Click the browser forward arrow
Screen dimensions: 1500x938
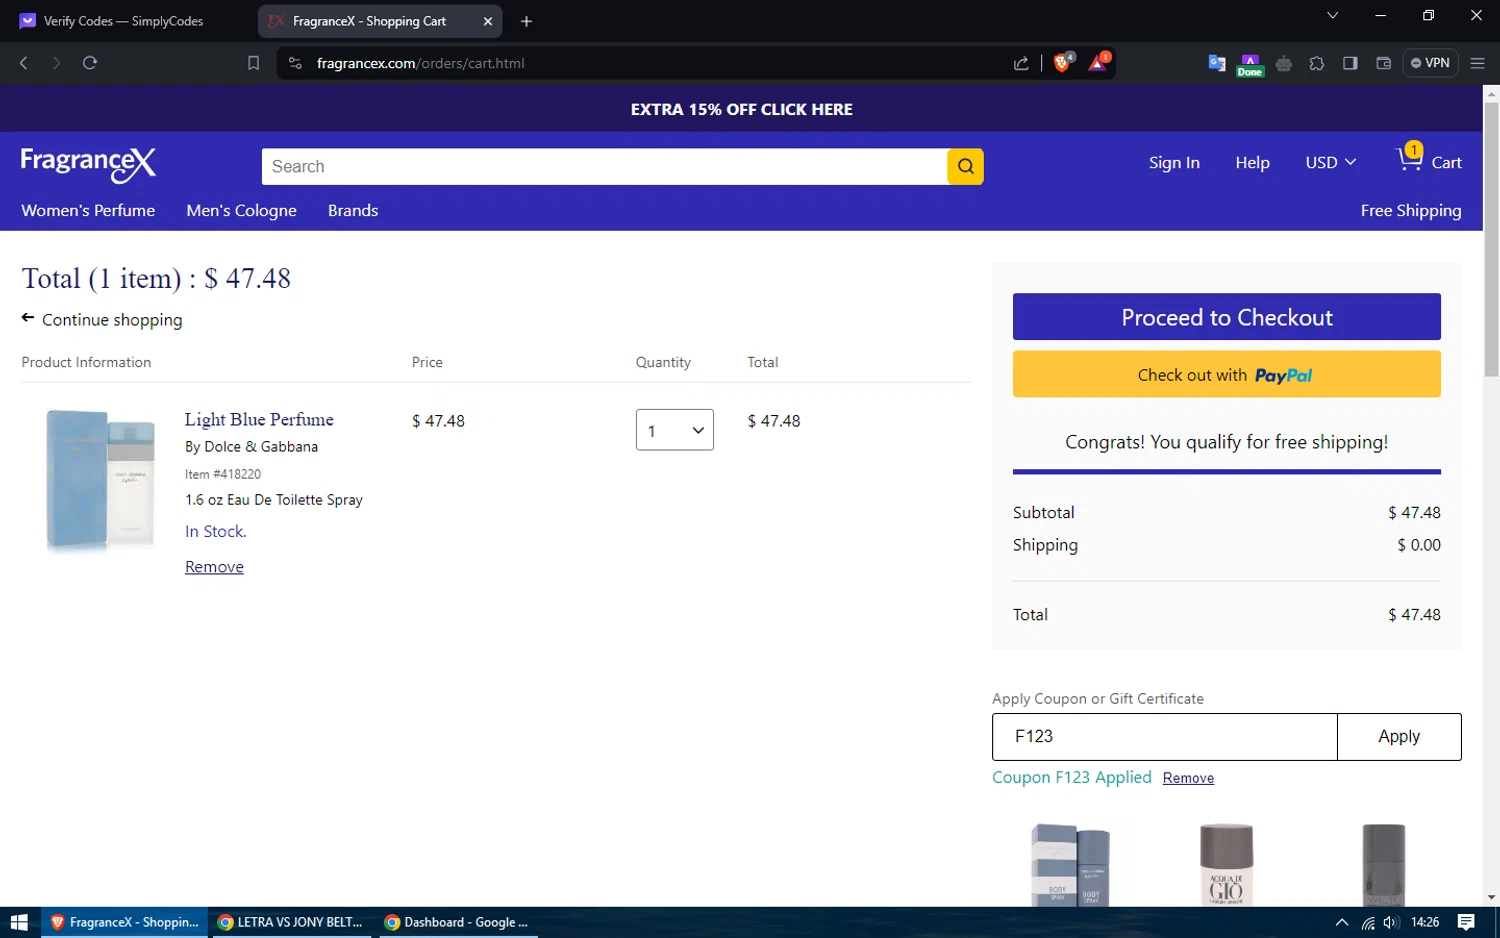[56, 63]
